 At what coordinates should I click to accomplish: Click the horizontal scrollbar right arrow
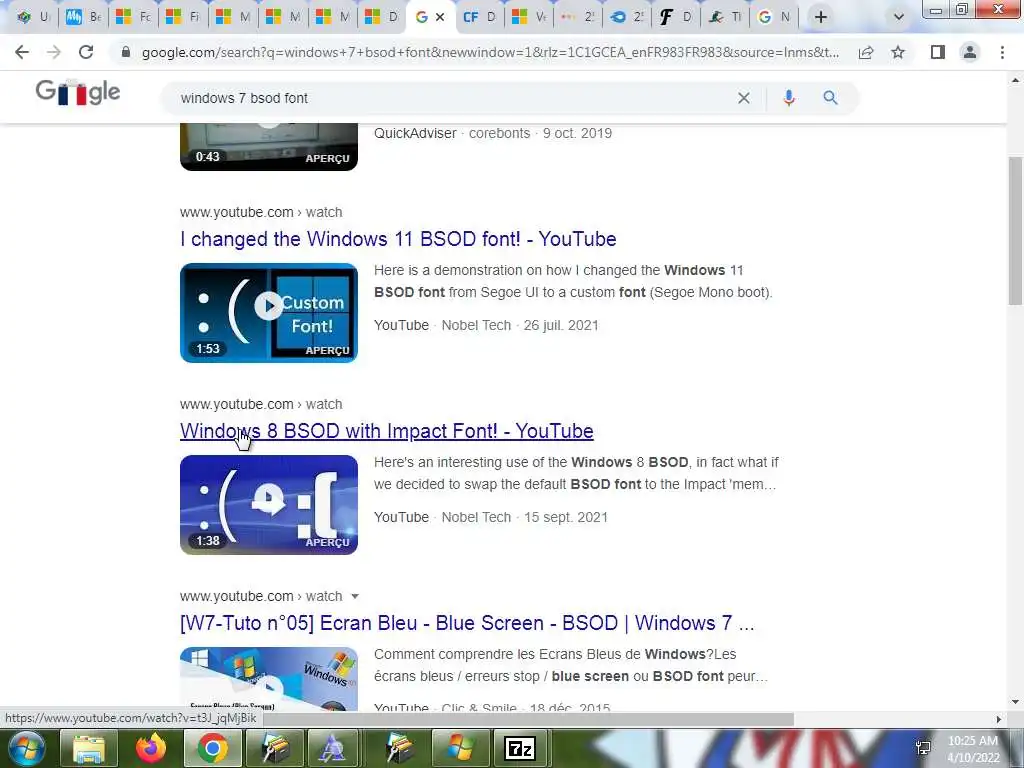click(x=998, y=719)
